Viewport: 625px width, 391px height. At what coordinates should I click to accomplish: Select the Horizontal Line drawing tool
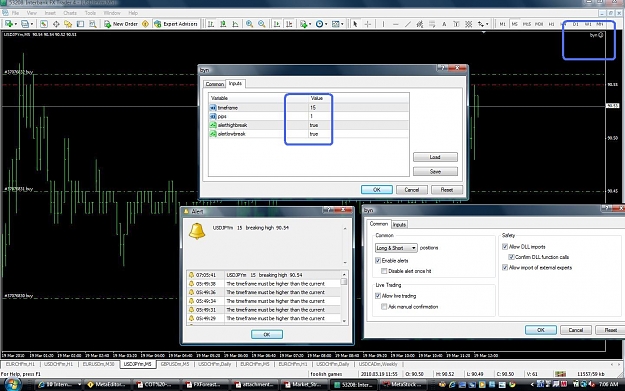[395, 24]
